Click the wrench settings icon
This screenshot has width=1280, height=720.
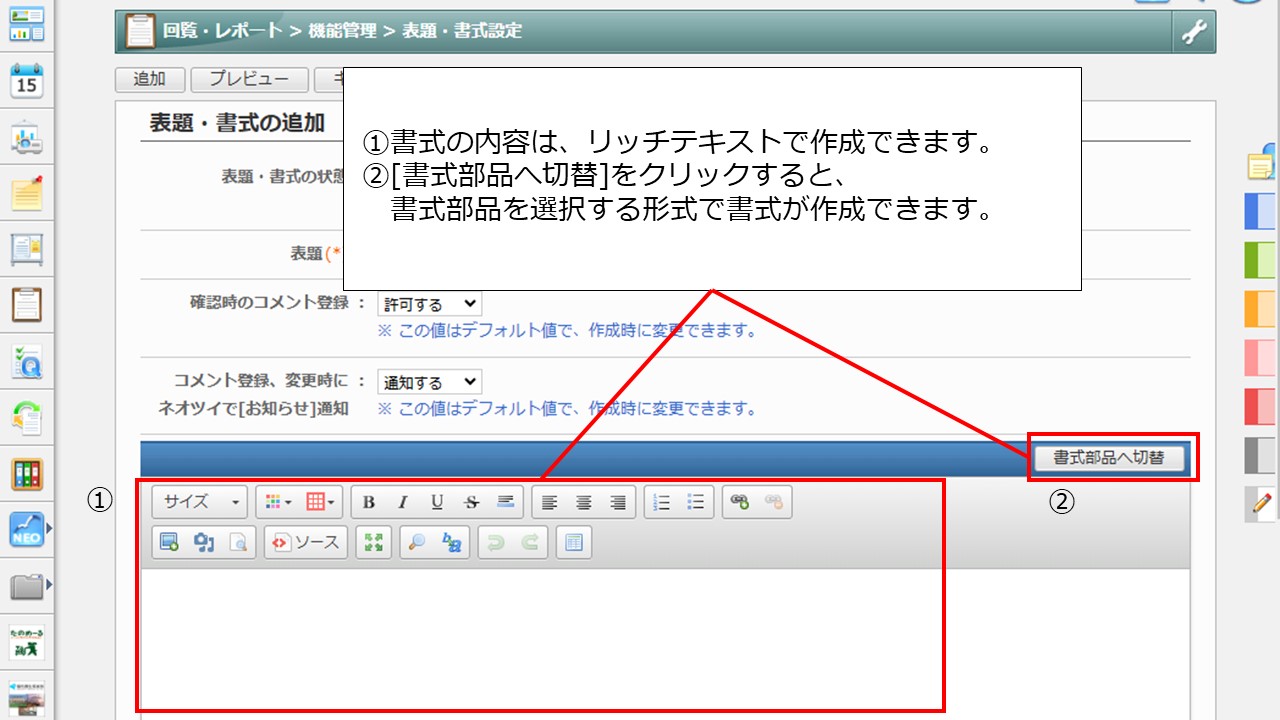click(x=1194, y=32)
